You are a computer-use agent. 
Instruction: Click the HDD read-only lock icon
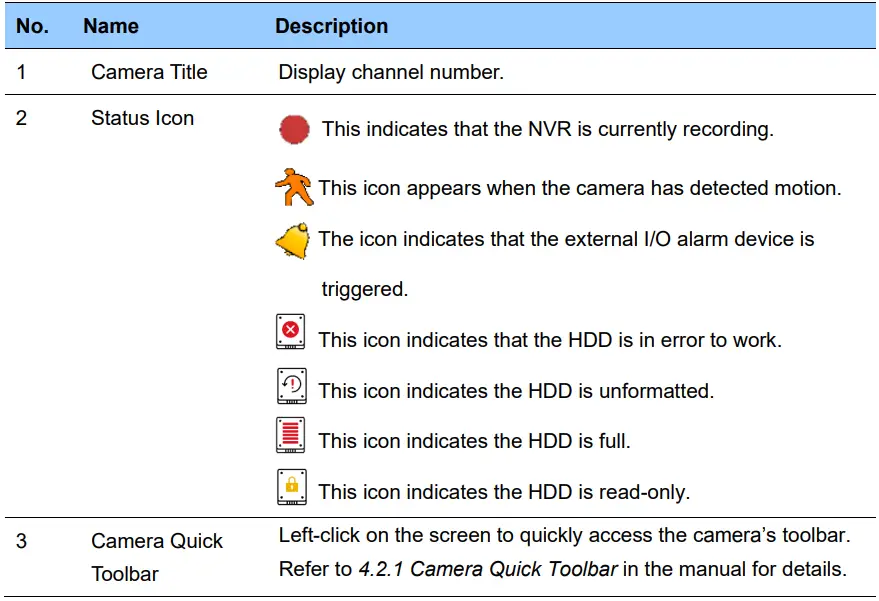(x=291, y=486)
